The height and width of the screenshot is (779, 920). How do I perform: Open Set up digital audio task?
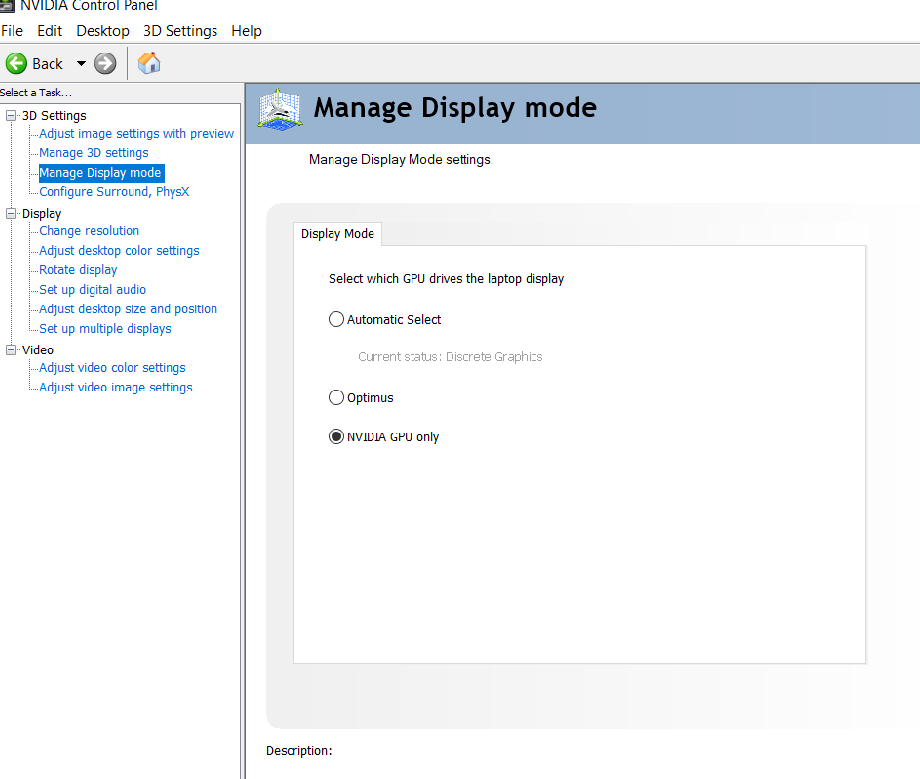(x=92, y=290)
